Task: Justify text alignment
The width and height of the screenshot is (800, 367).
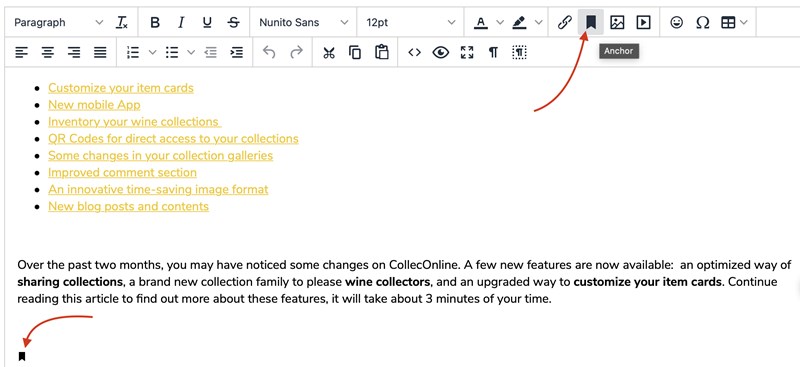Action: [x=101, y=52]
